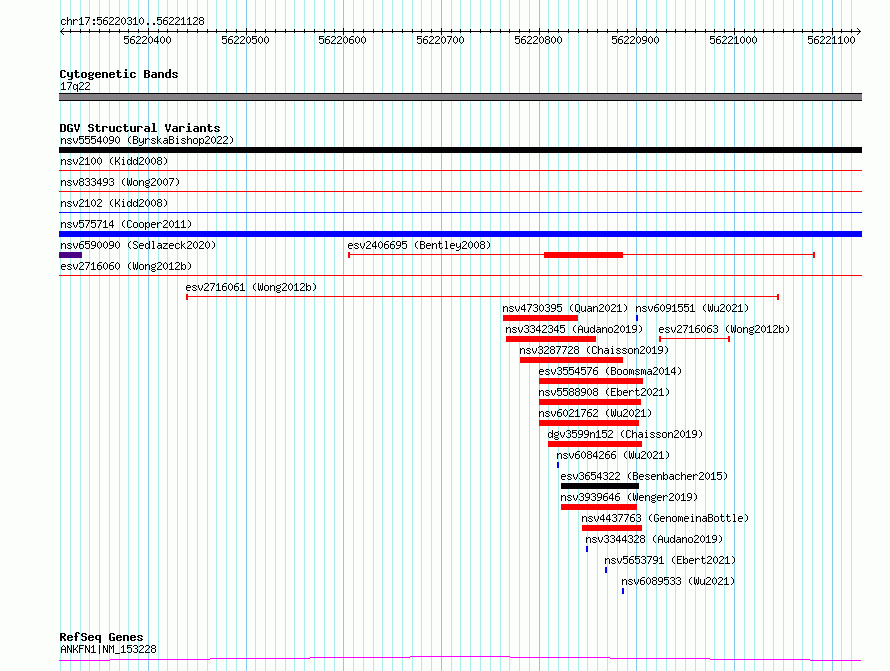The height and width of the screenshot is (671, 890).
Task: Open the esv2406695 Bentley2008 label
Action: (419, 245)
